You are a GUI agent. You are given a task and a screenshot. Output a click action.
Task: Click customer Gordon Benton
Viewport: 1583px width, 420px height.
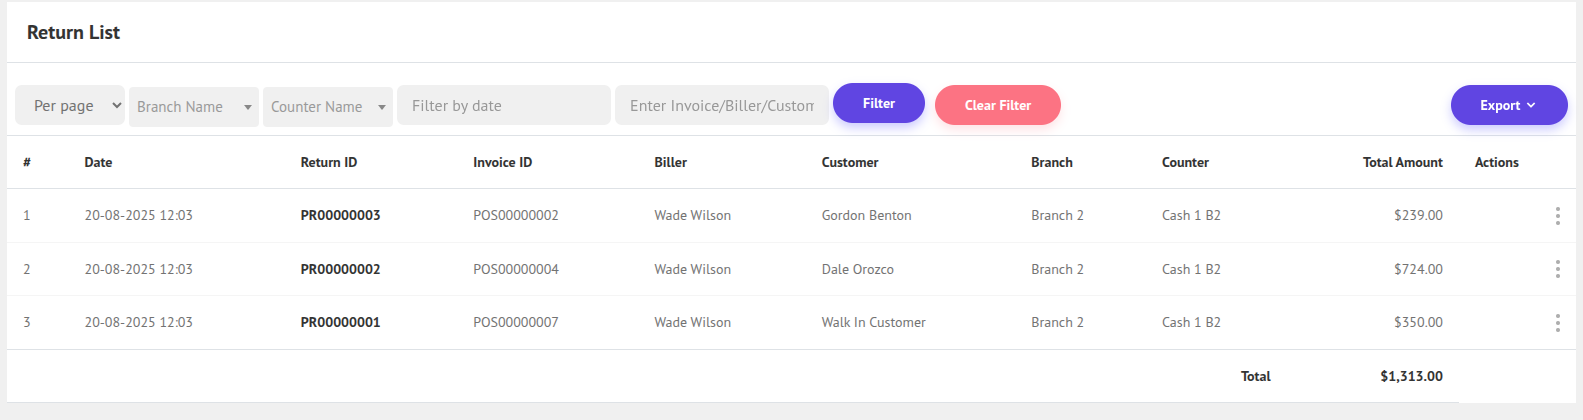click(x=866, y=216)
